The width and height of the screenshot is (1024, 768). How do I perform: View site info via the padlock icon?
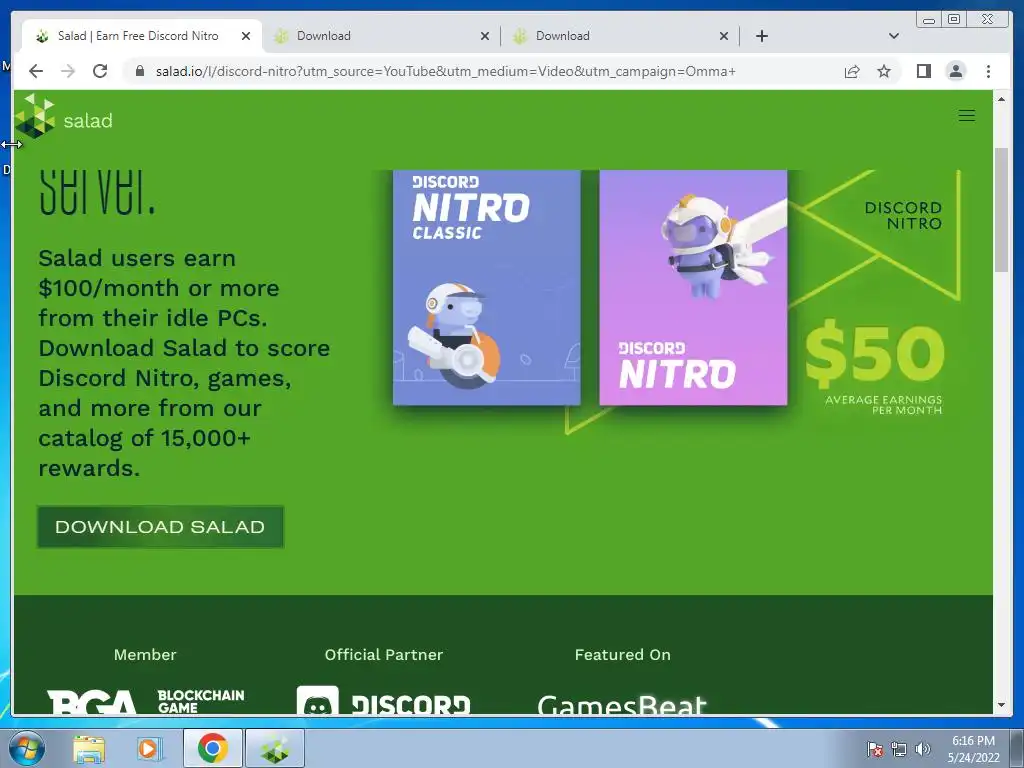click(x=139, y=71)
